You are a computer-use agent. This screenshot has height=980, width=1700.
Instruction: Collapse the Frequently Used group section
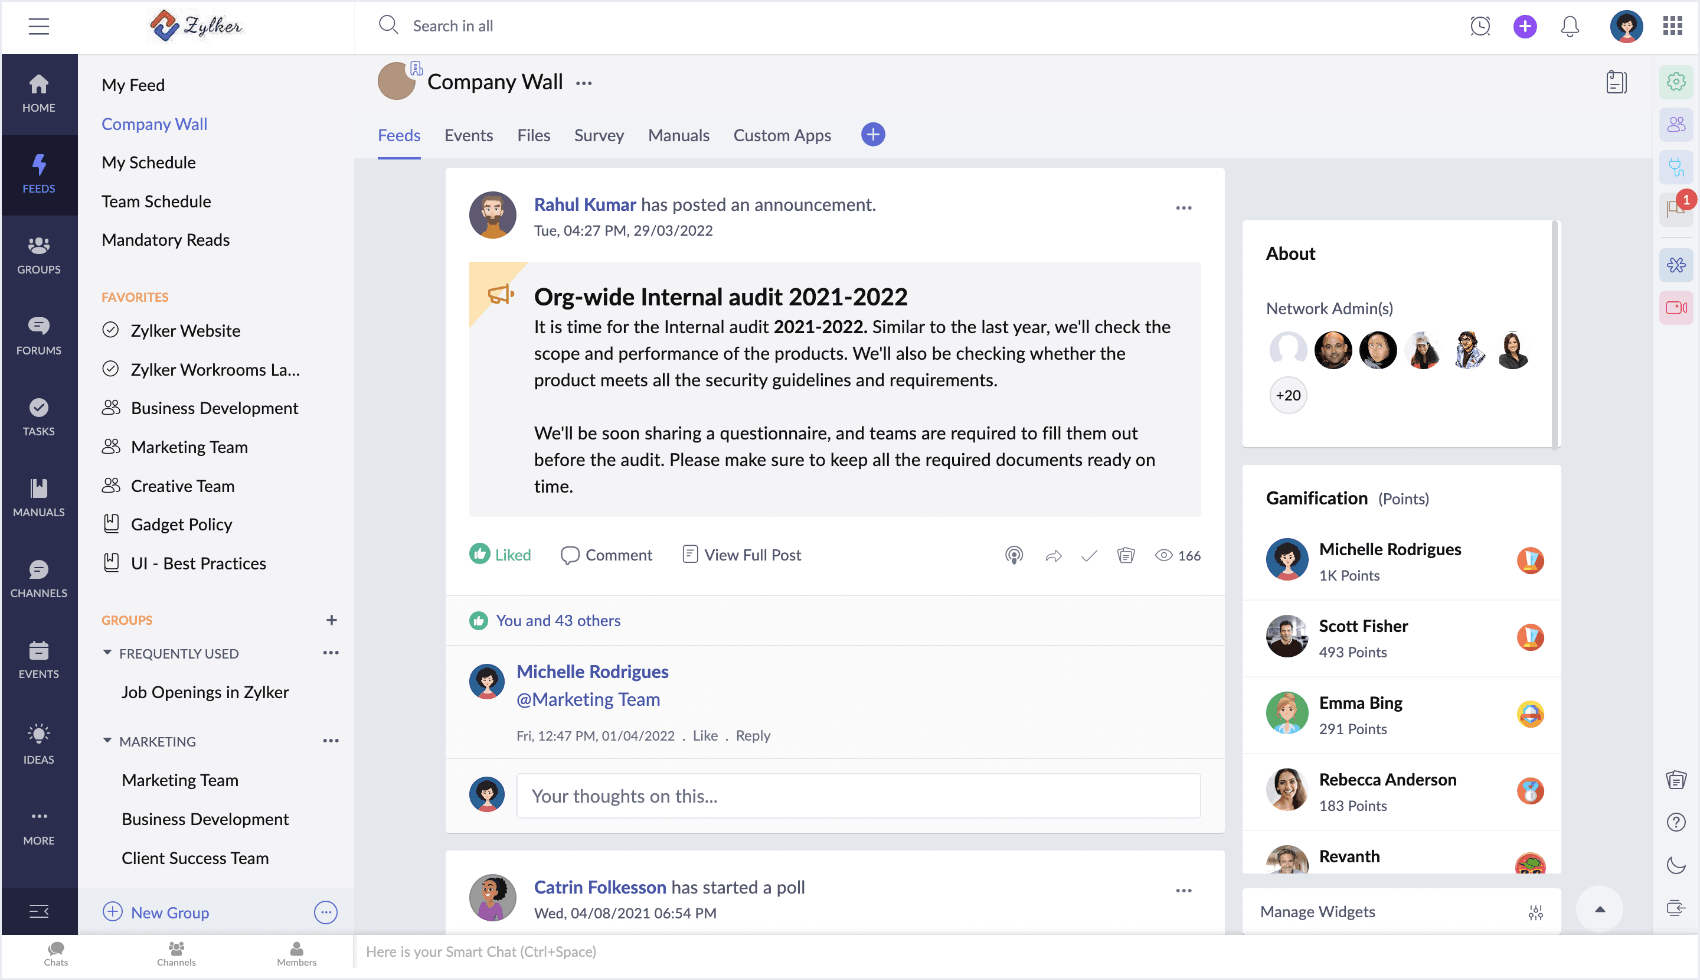[x=107, y=653]
